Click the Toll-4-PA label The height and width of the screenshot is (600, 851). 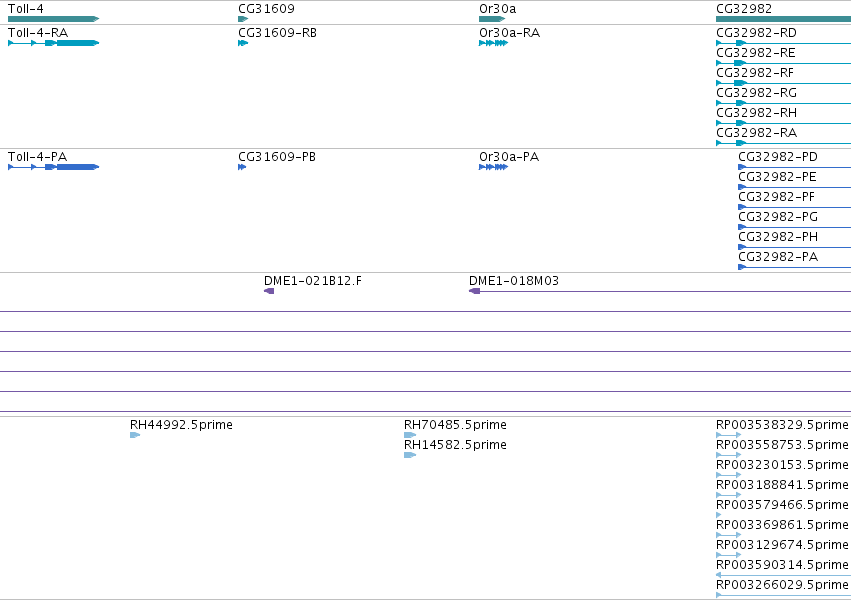pyautogui.click(x=37, y=157)
